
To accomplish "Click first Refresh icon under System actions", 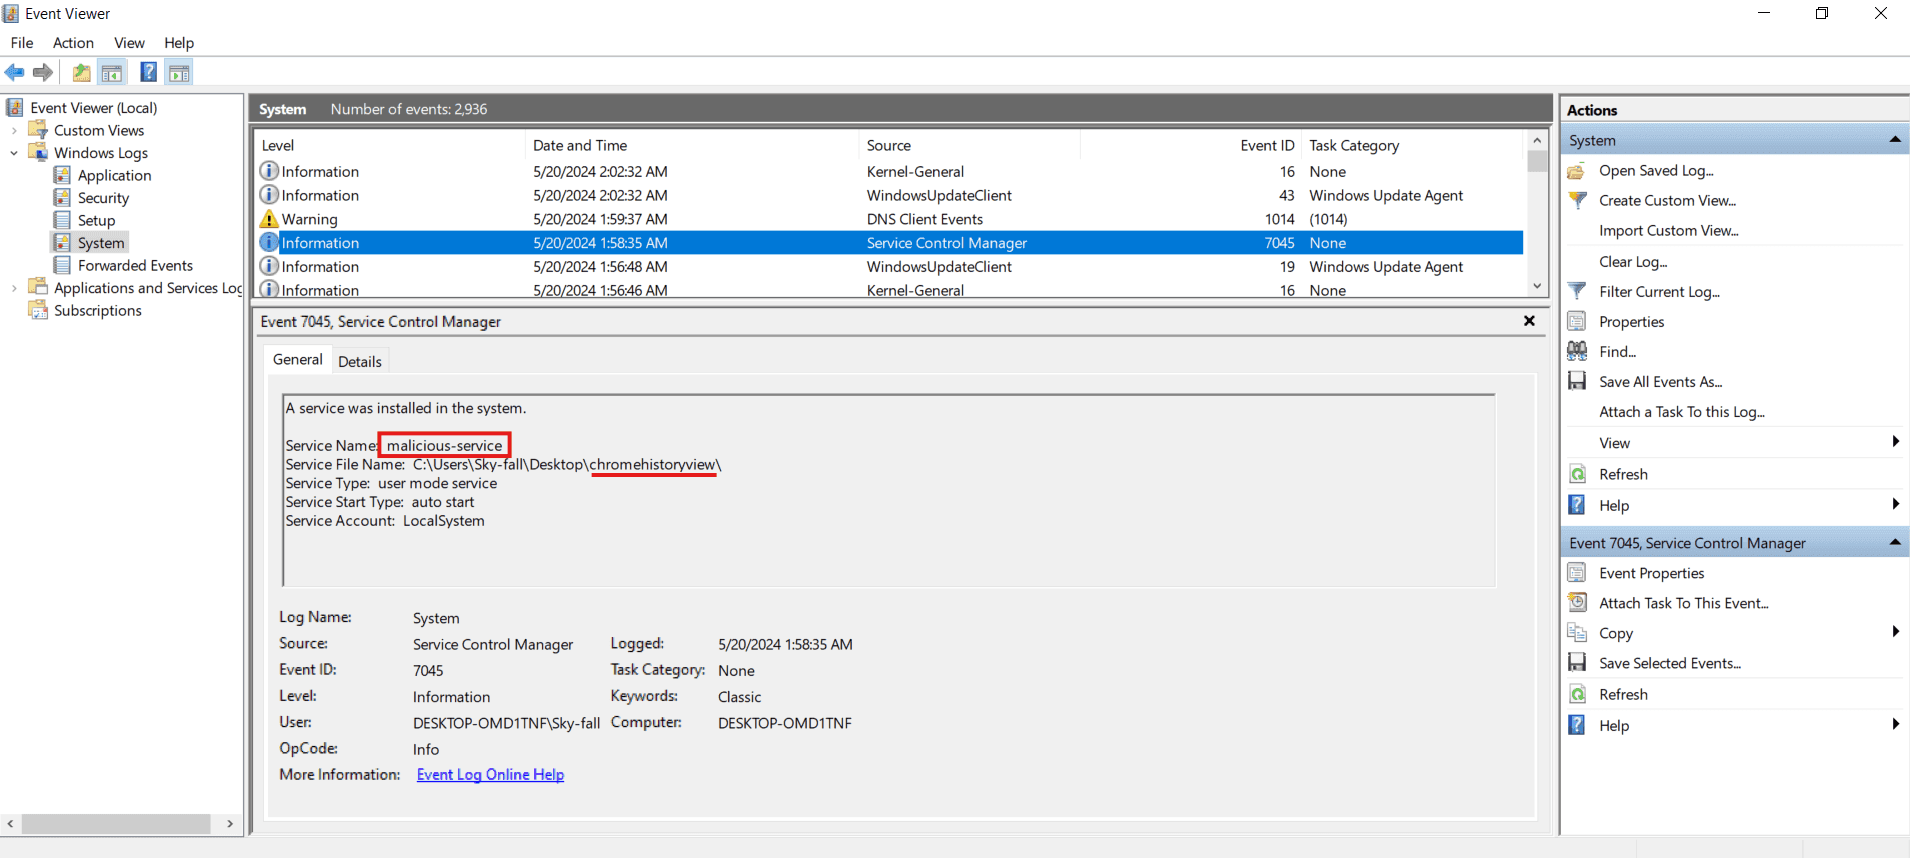I will pyautogui.click(x=1577, y=474).
